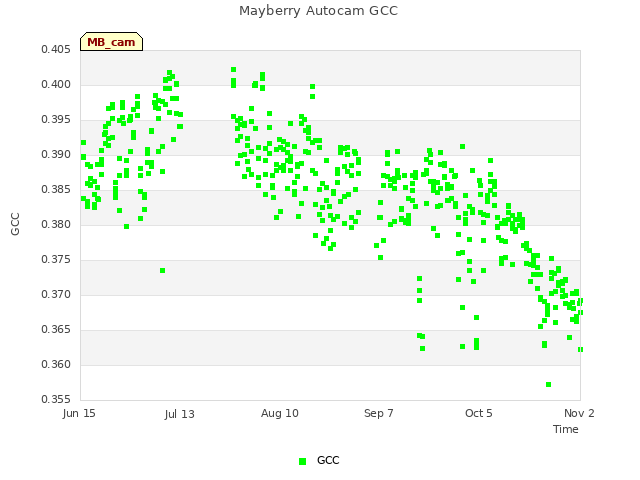640x480 pixels.
Task: Click the 0.400 y-axis value
Action: 56,84
